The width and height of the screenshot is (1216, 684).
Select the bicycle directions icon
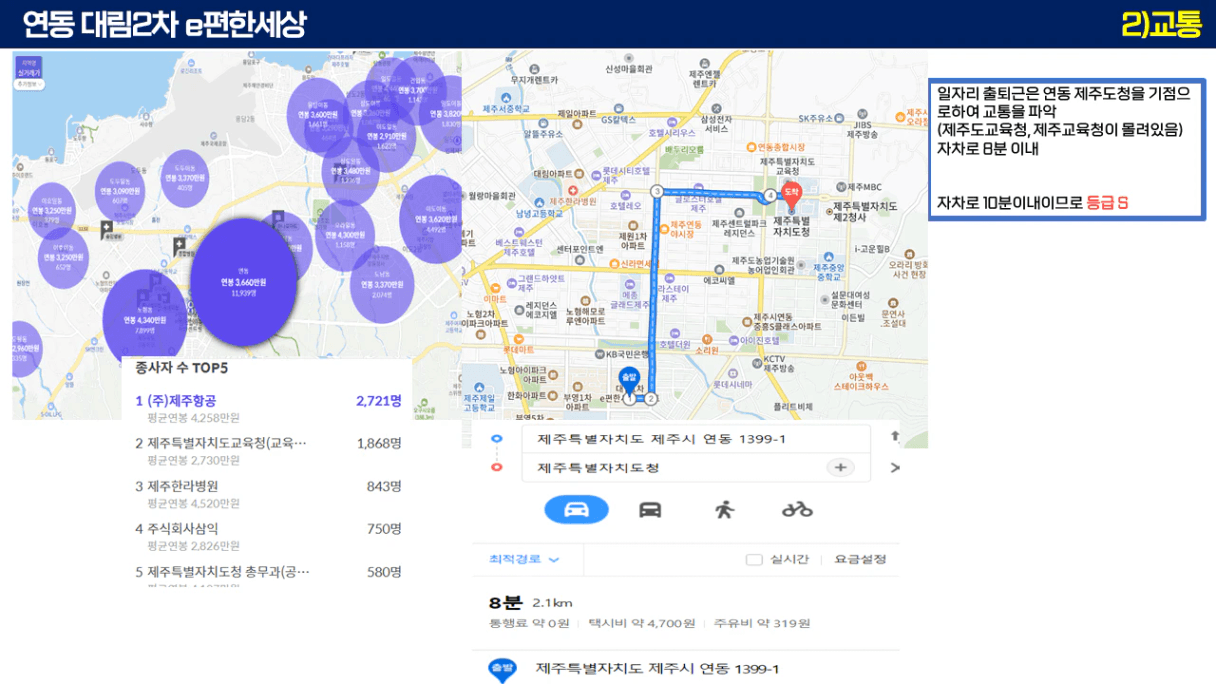pos(797,509)
